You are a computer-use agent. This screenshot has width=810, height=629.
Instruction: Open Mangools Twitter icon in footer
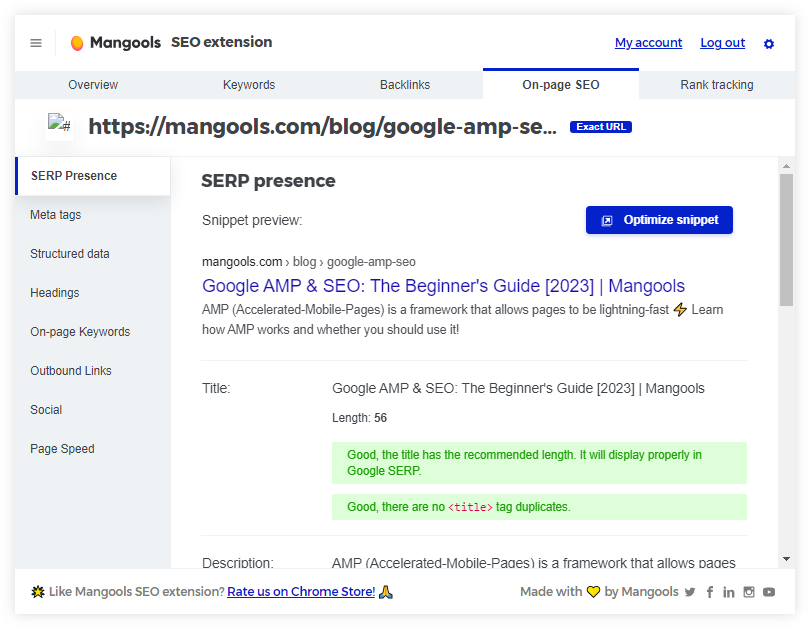click(690, 592)
